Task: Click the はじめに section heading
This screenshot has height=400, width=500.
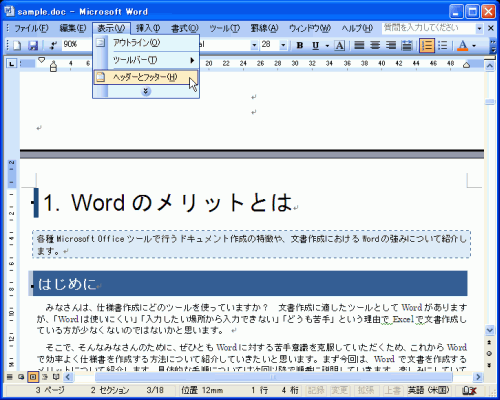Action: click(x=67, y=284)
